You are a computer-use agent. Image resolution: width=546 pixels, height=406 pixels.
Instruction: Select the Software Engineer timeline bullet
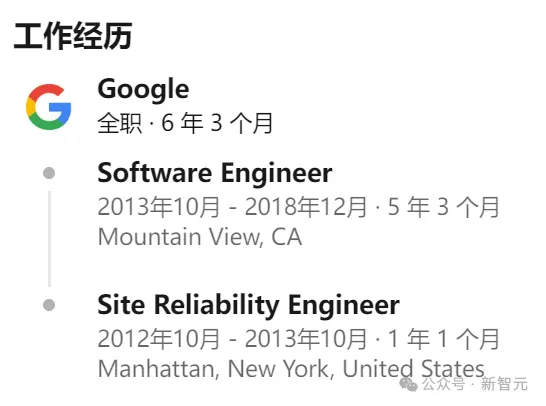49,173
